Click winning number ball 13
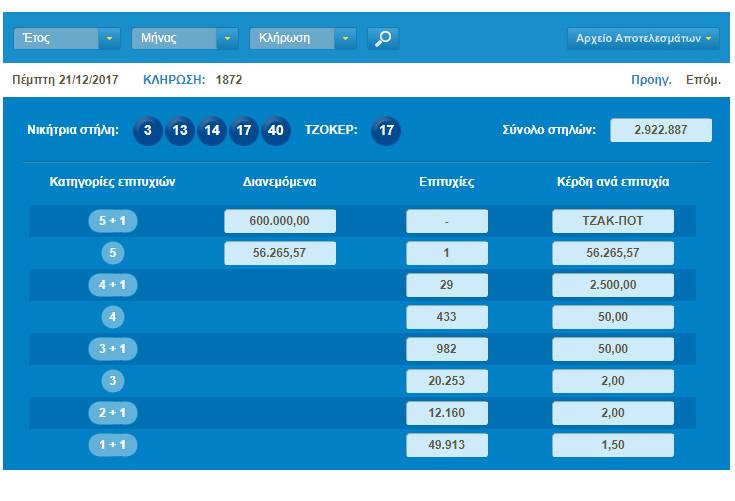This screenshot has width=735, height=501. [179, 131]
